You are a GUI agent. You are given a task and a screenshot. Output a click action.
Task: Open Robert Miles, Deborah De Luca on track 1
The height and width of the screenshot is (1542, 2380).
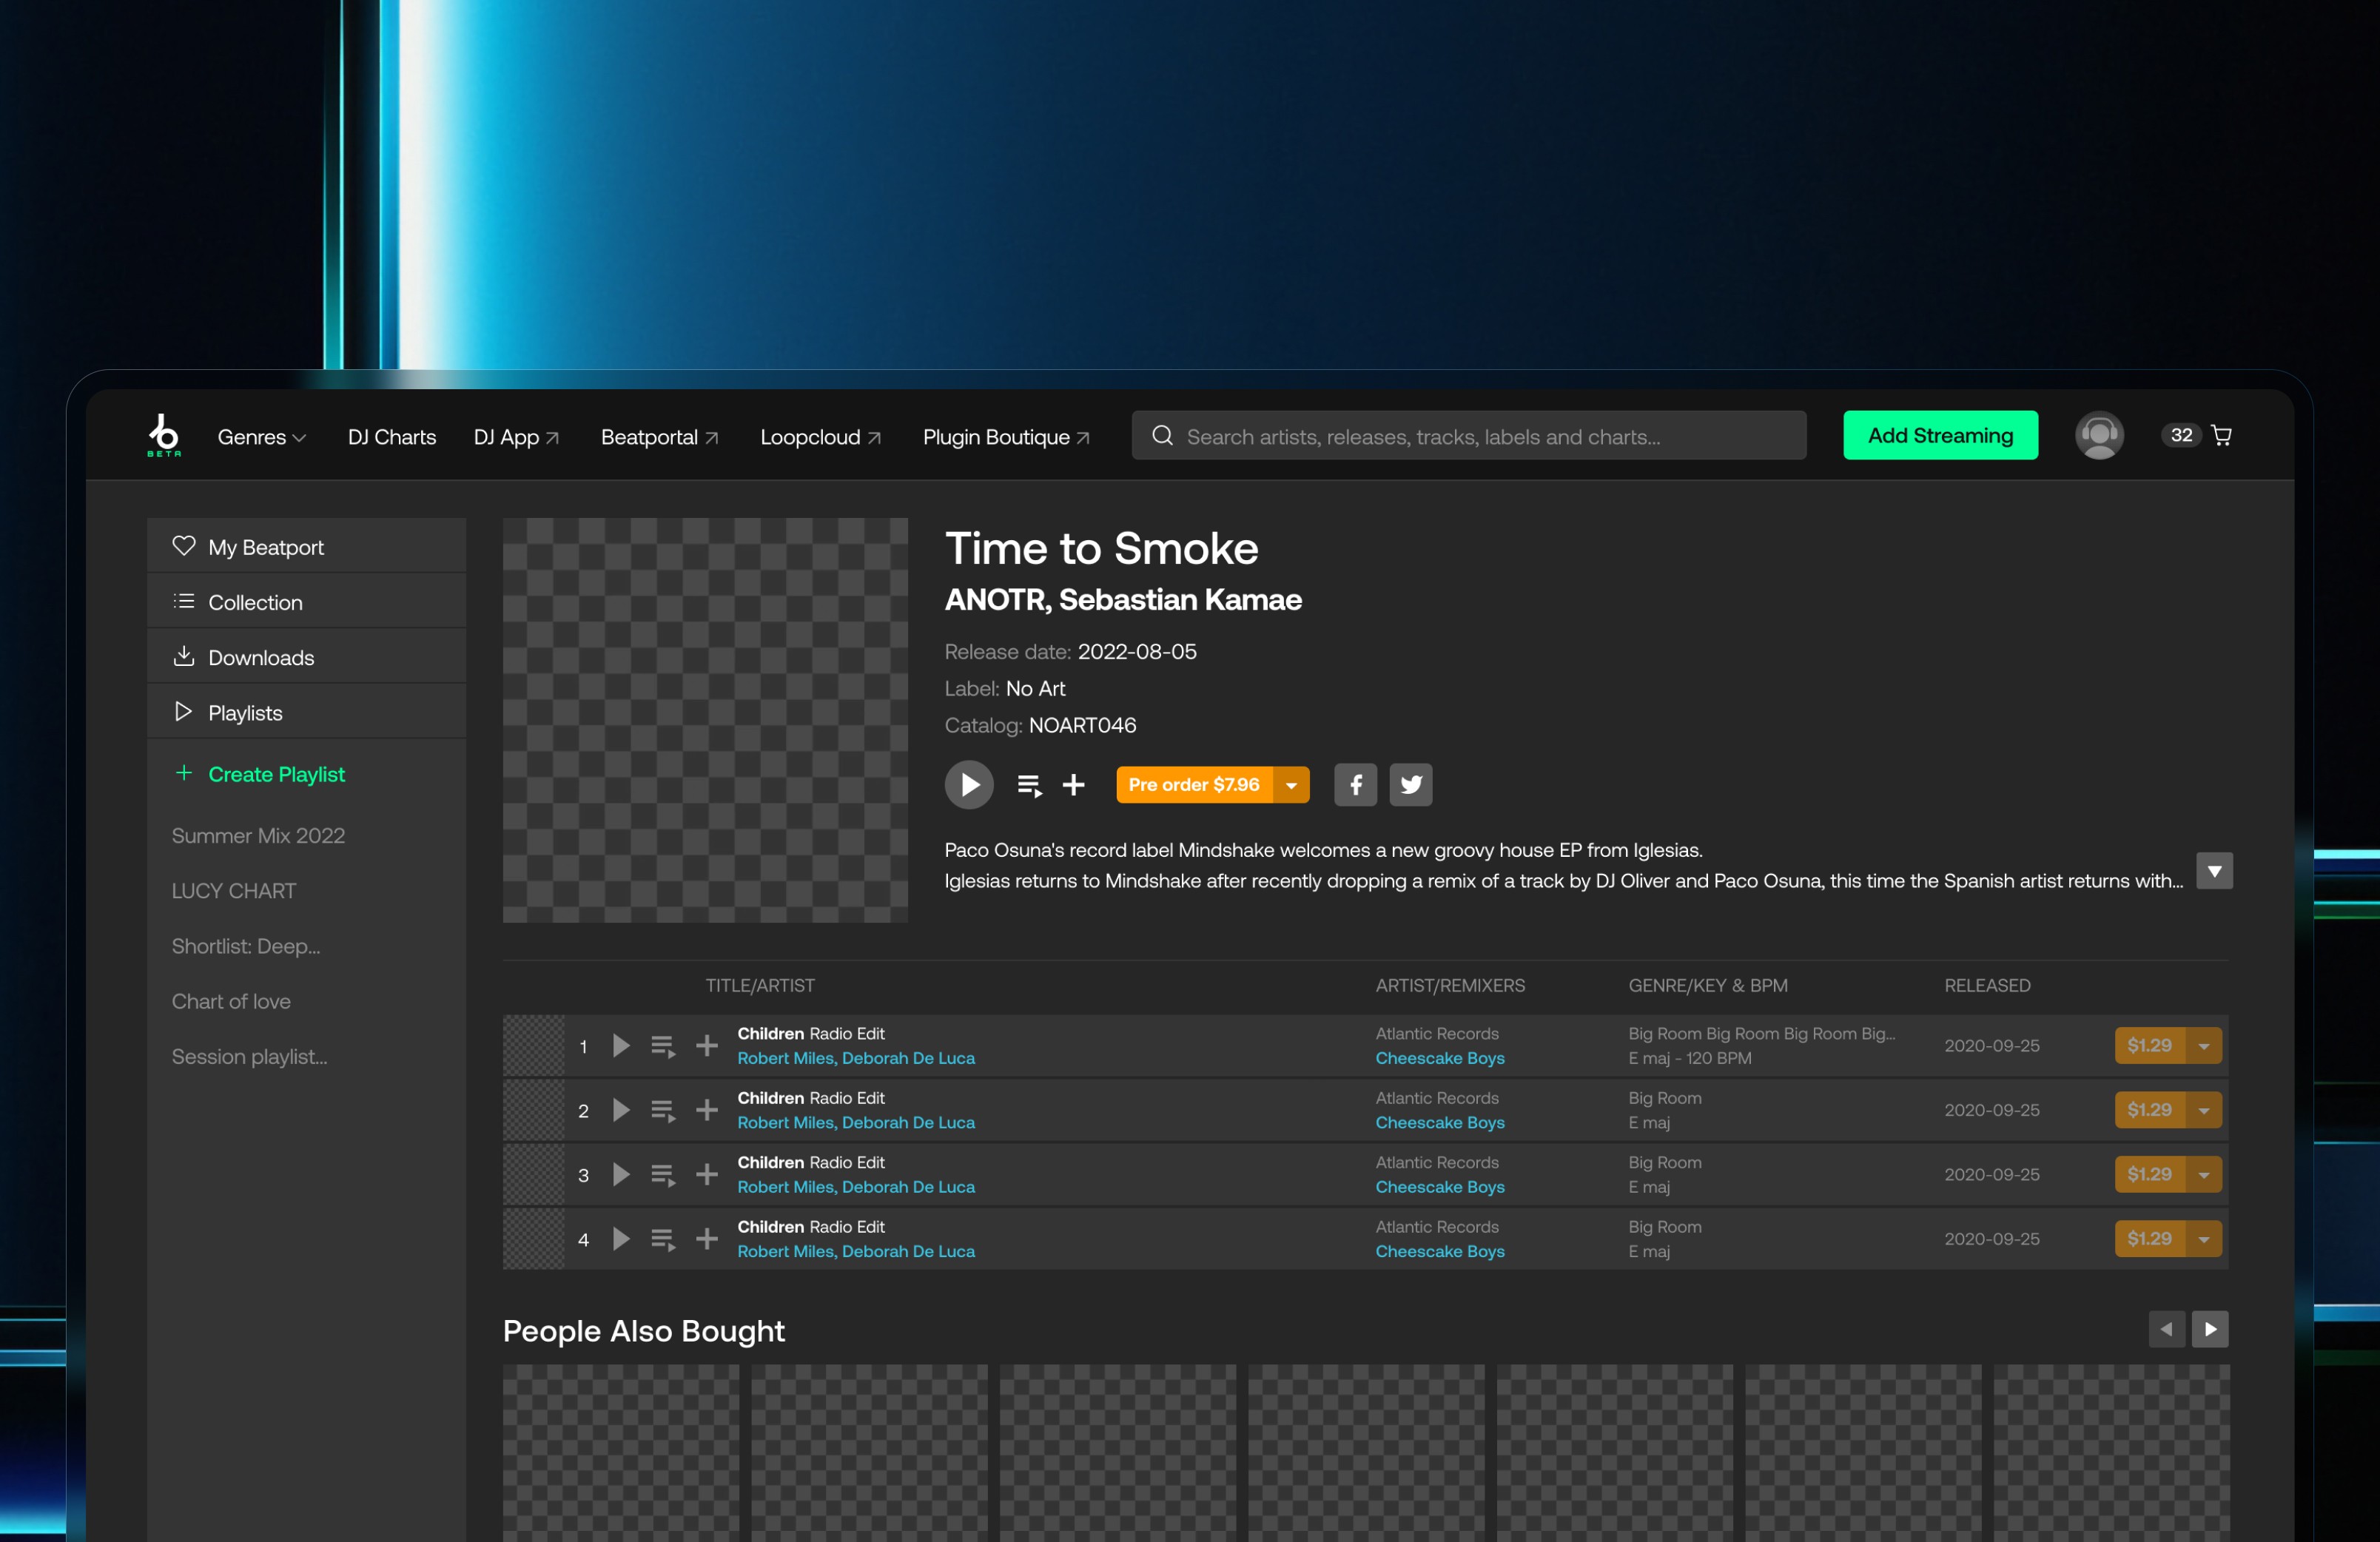coord(856,1058)
